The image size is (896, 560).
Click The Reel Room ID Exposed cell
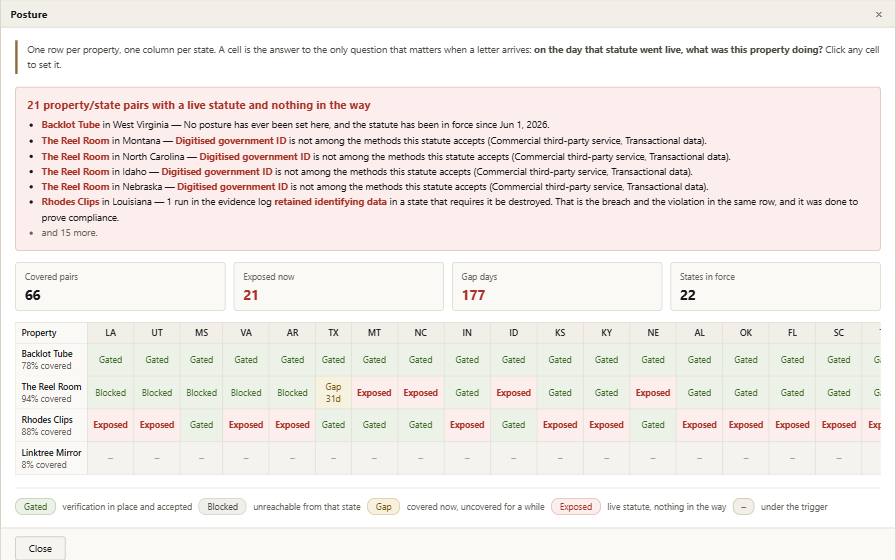click(x=513, y=393)
